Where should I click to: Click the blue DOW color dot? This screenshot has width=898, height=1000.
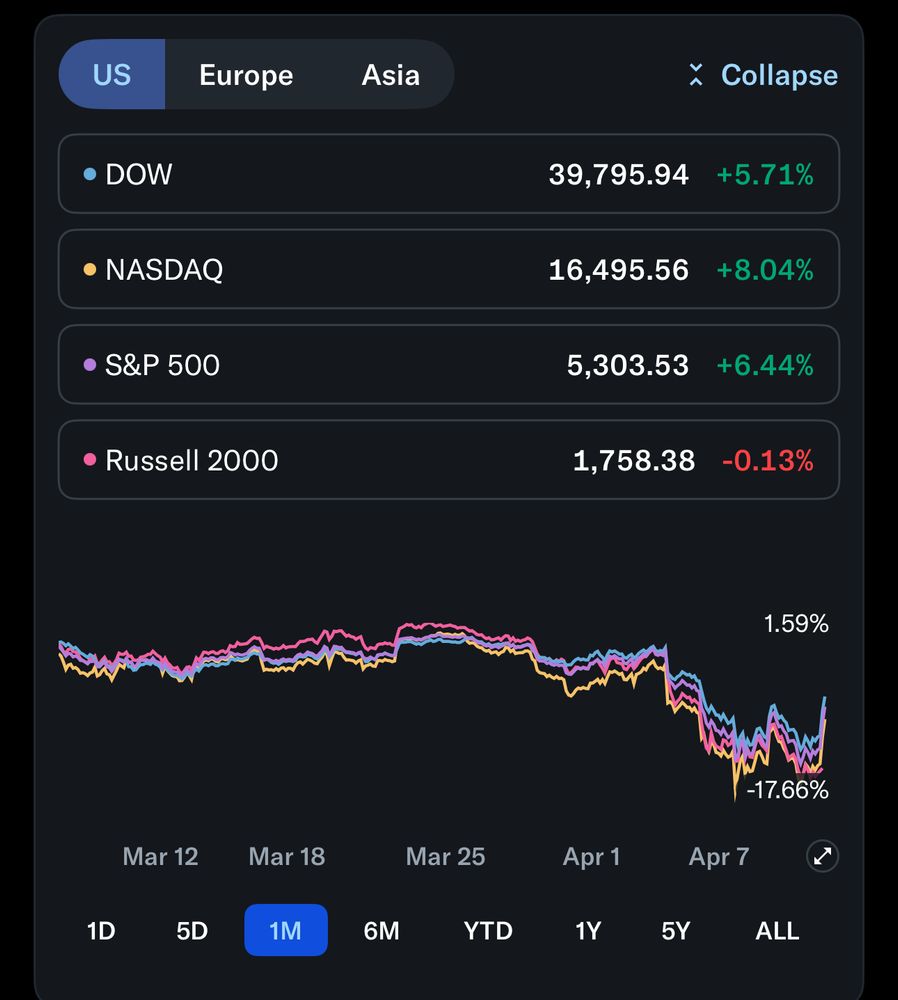pos(90,173)
